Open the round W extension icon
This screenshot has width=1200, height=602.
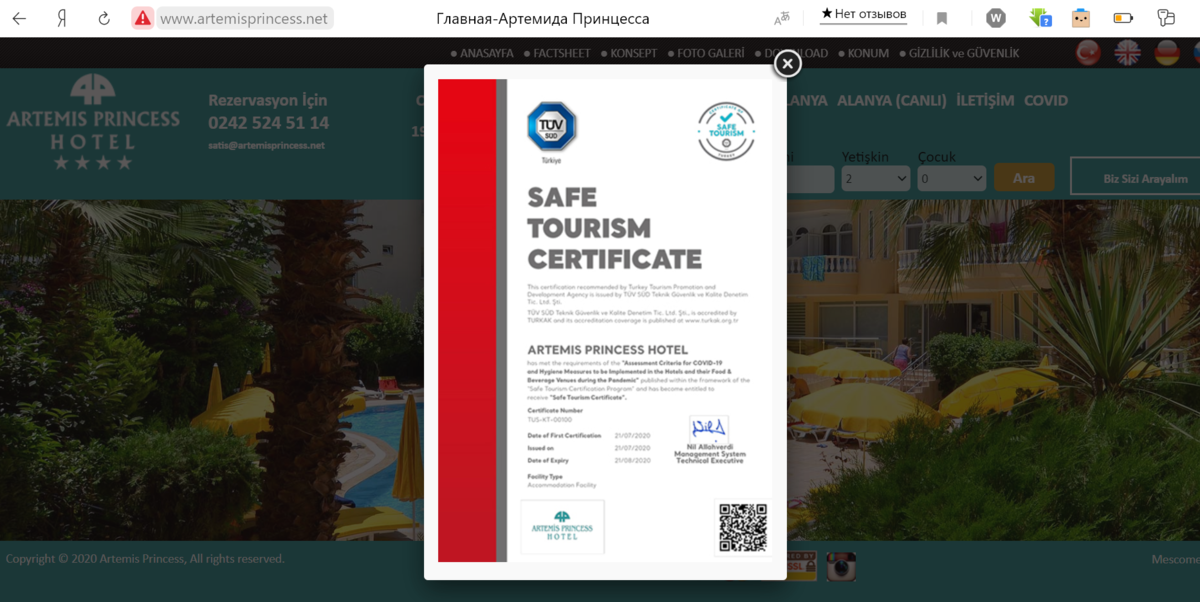(x=995, y=18)
